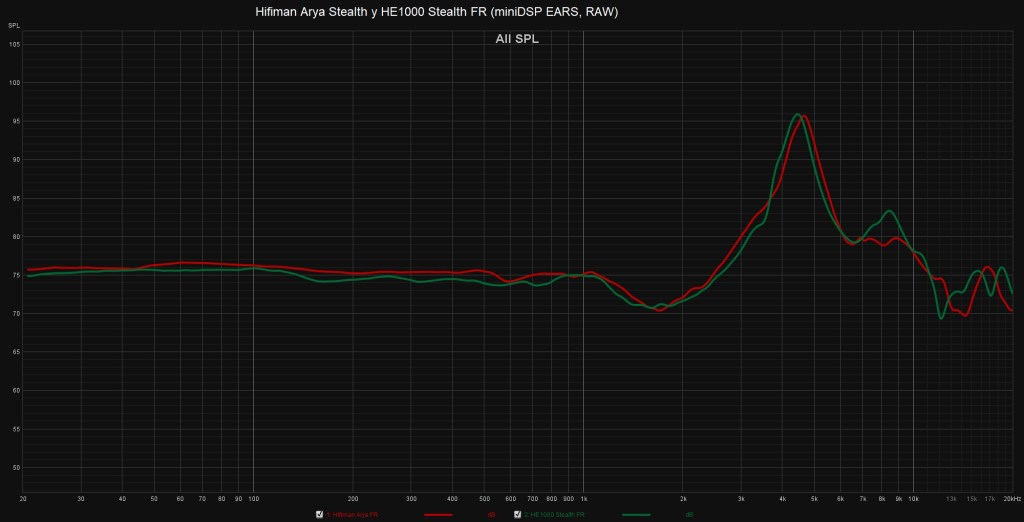Viewport: 1024px width, 522px height.
Task: Click the 10k frequency axis label
Action: pos(912,497)
